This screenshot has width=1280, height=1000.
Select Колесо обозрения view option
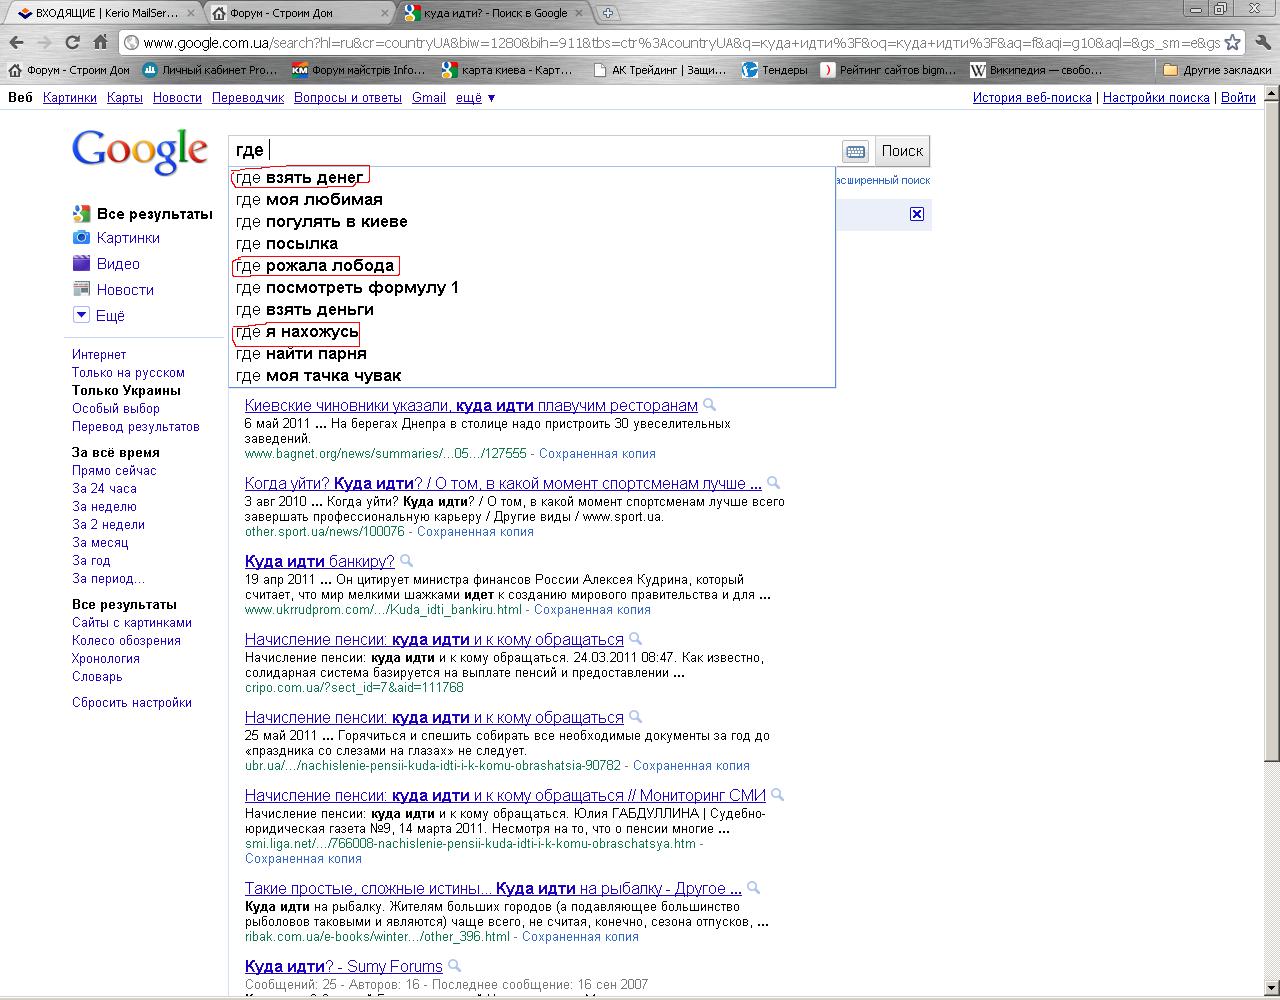point(126,641)
